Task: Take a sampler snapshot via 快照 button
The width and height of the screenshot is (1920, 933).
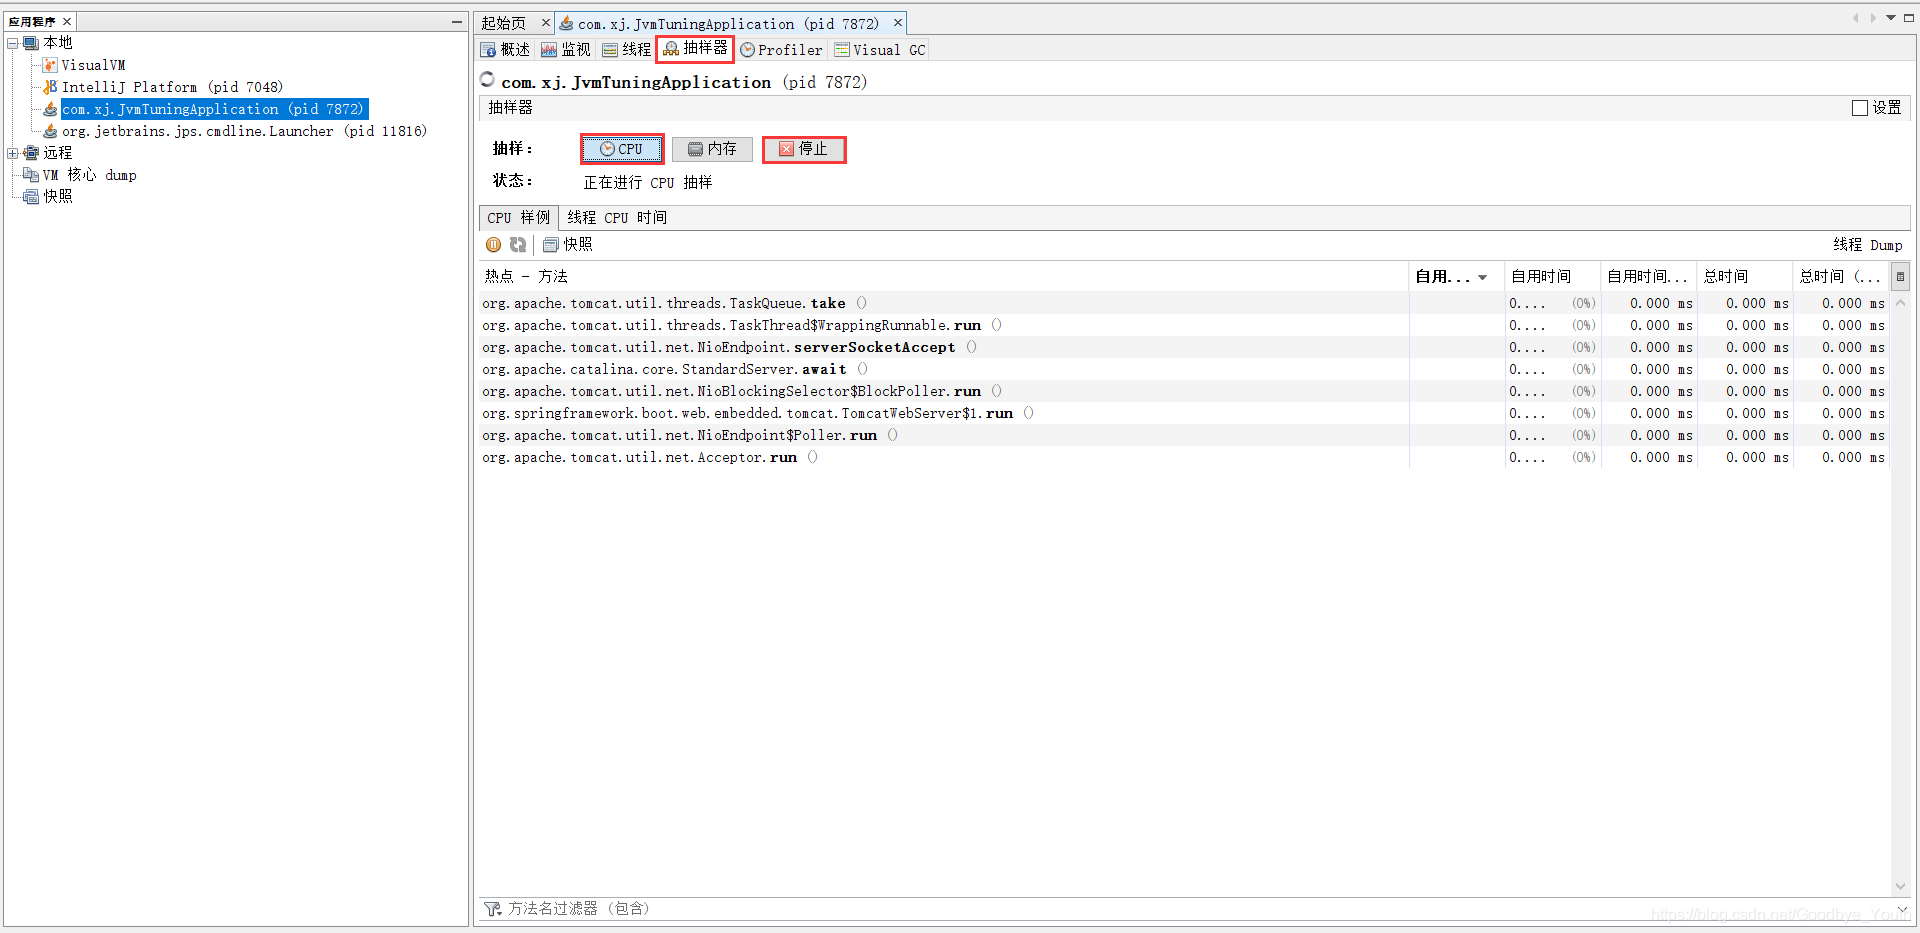Action: [x=568, y=245]
